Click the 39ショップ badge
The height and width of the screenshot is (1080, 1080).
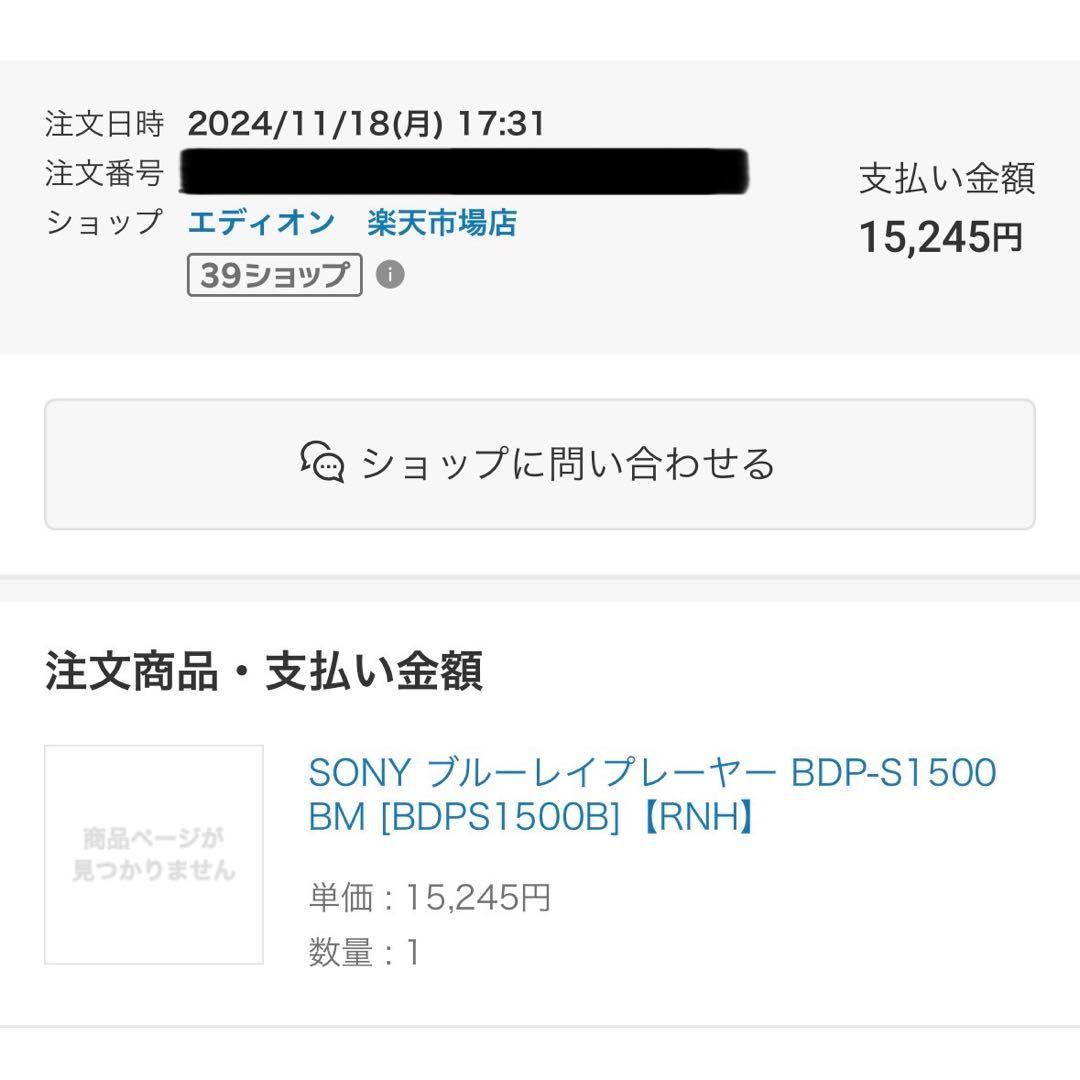coord(272,276)
